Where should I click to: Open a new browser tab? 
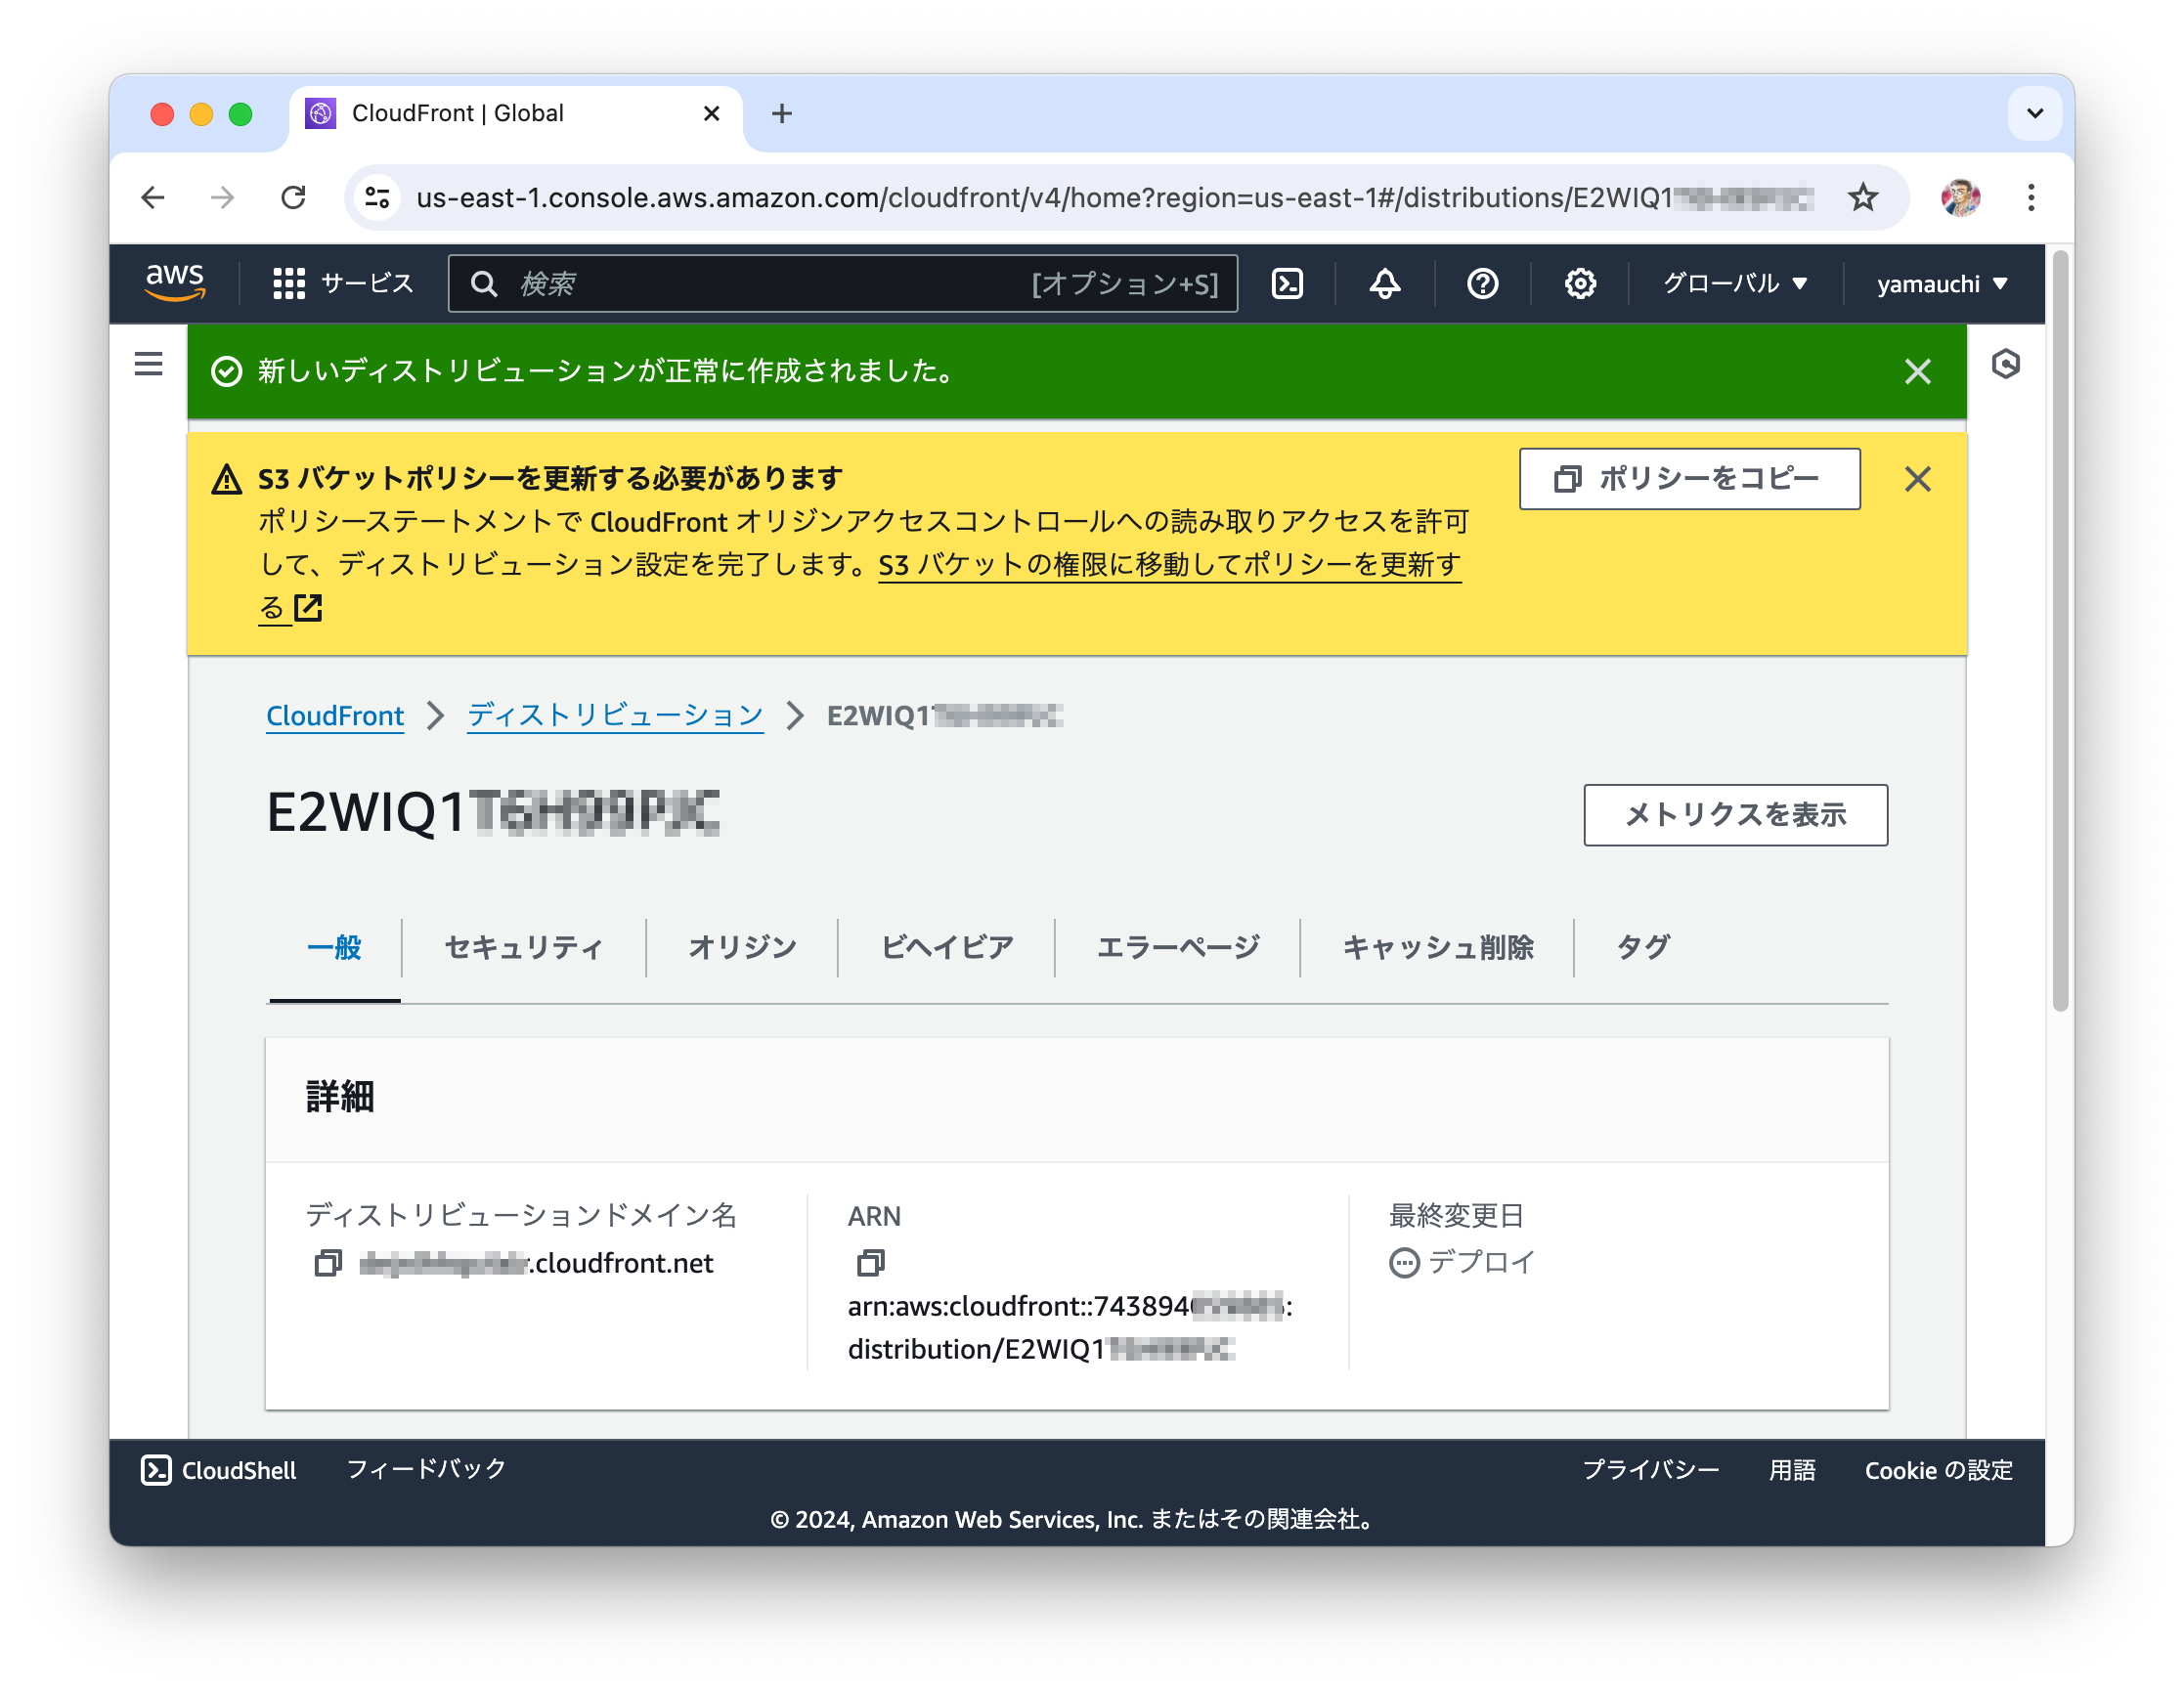point(782,114)
